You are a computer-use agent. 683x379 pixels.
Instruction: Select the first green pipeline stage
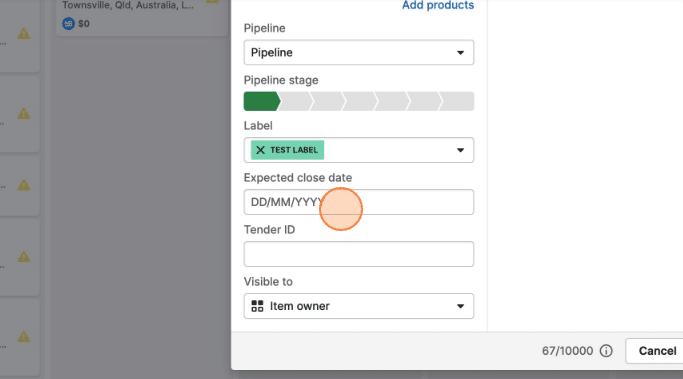click(261, 101)
